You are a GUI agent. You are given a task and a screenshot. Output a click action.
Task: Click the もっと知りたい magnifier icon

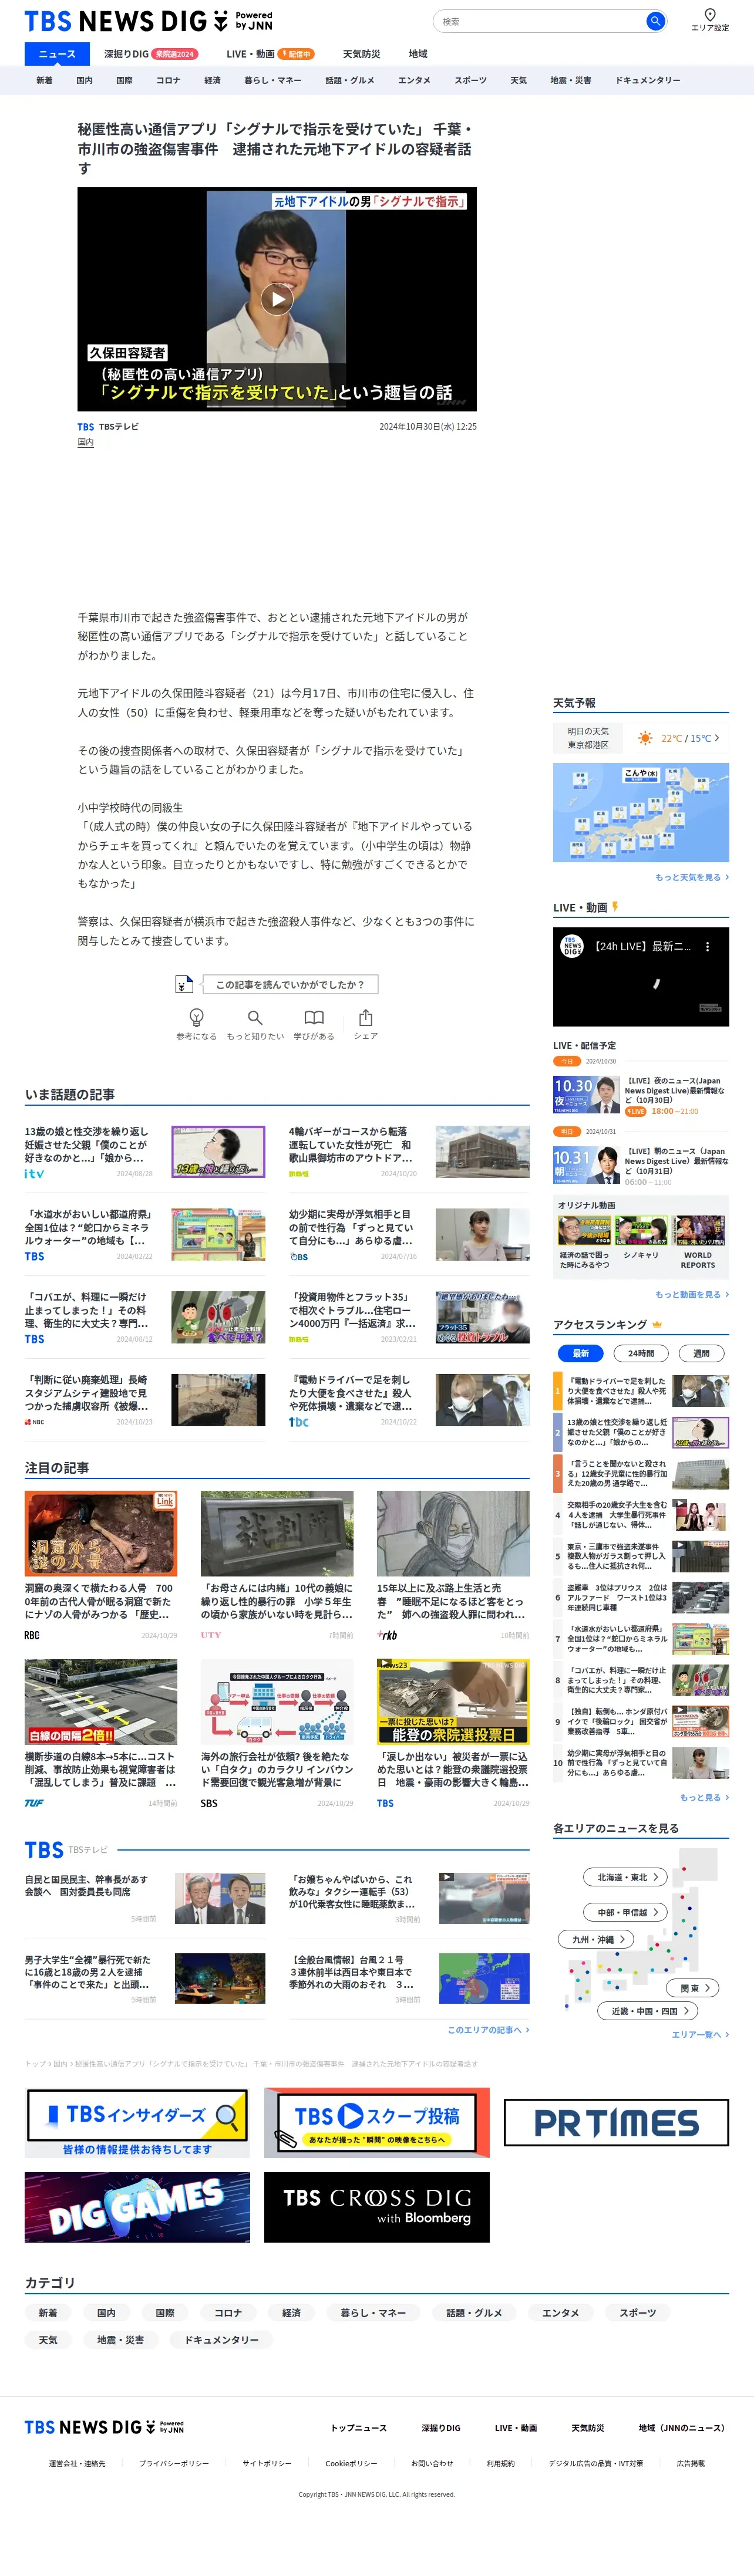255,1017
